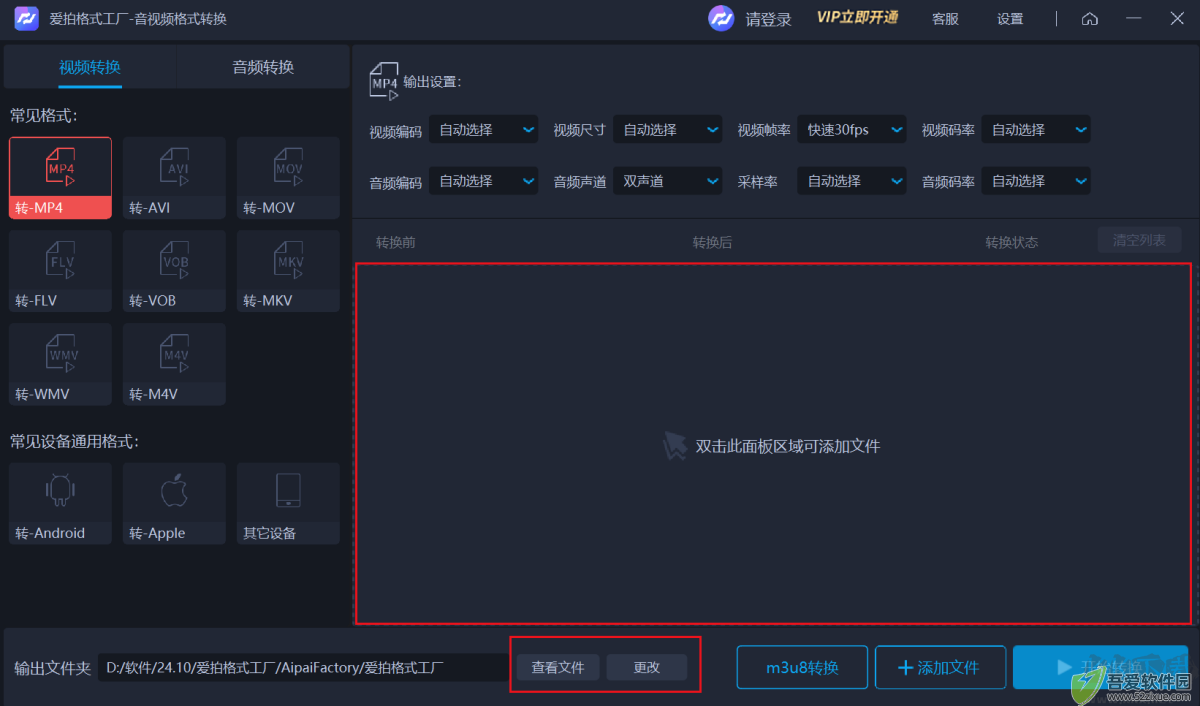Select the 转-Android device format
Viewport: 1200px width, 706px height.
click(60, 503)
